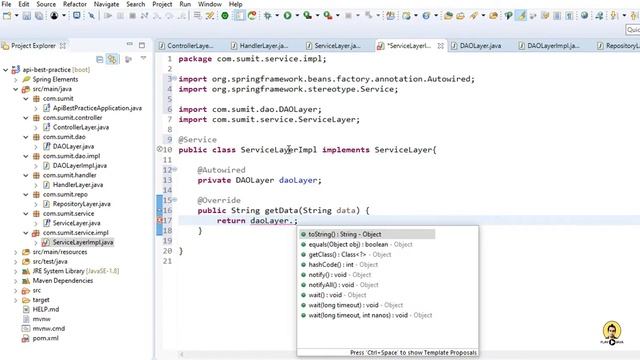Close the ServiceLayerImpl editor tab
The width and height of the screenshot is (640, 360).
[x=440, y=46]
